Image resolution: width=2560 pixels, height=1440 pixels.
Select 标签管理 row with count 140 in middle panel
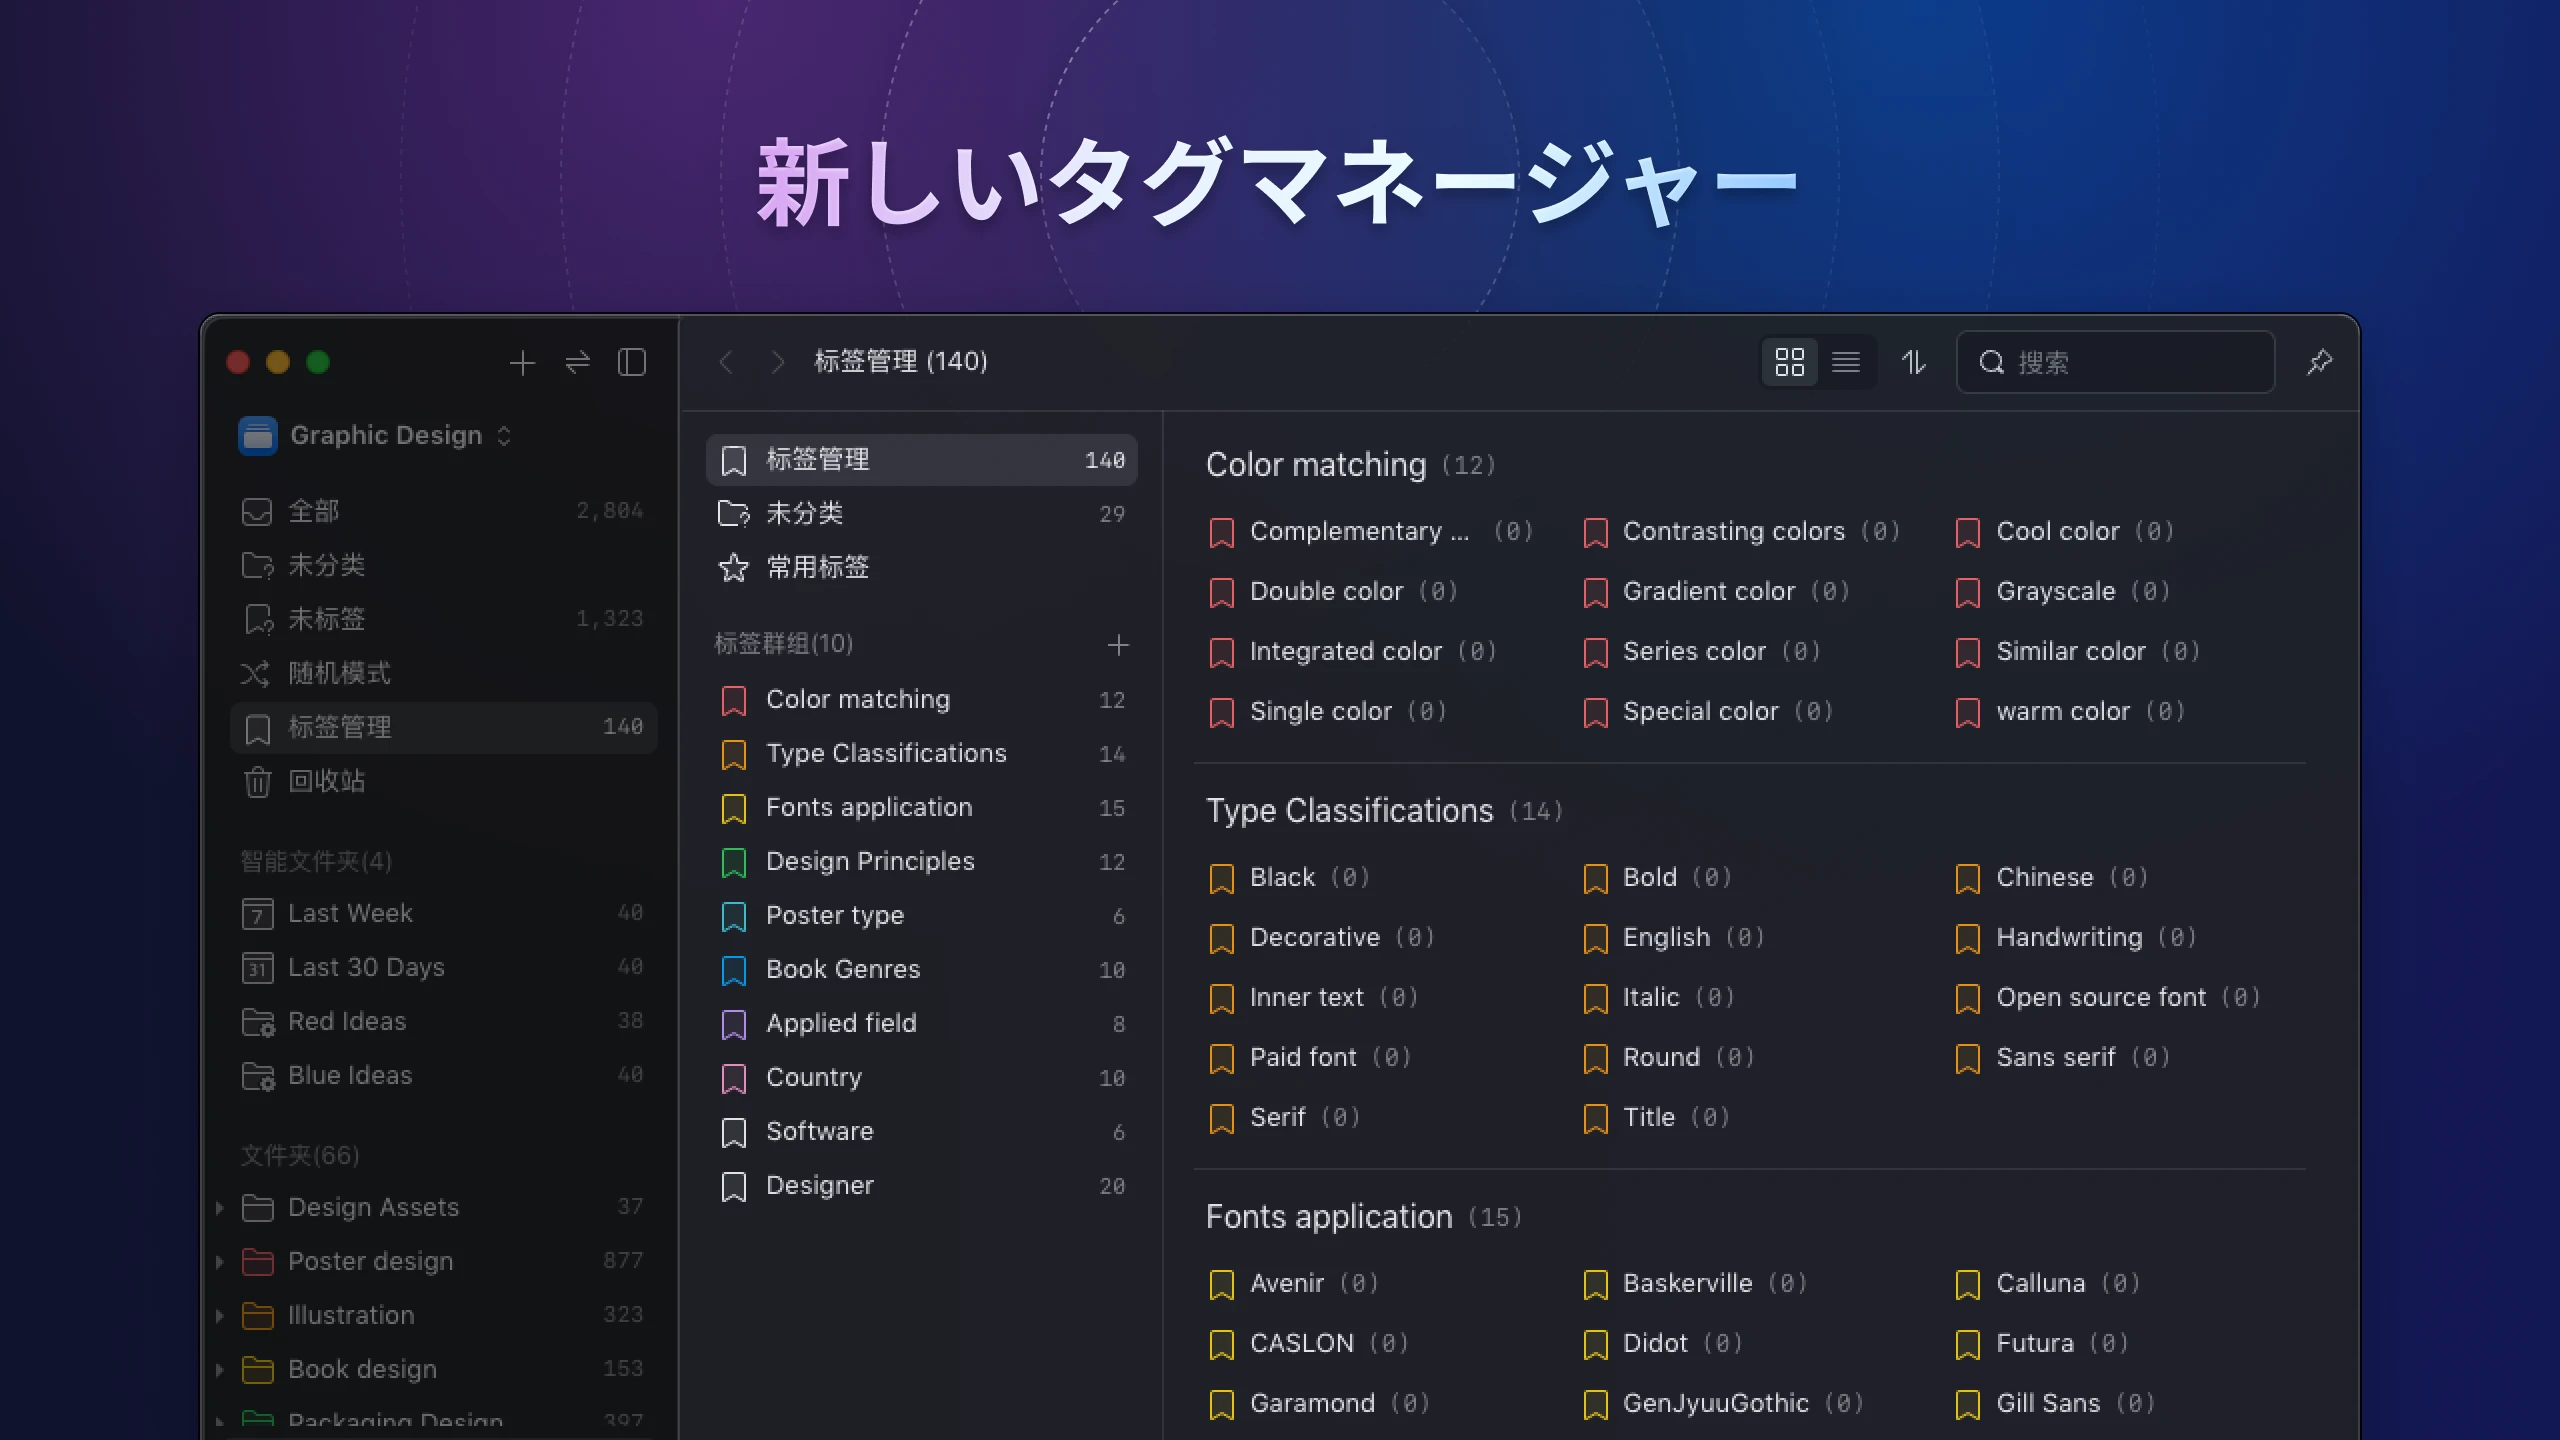[x=922, y=460]
